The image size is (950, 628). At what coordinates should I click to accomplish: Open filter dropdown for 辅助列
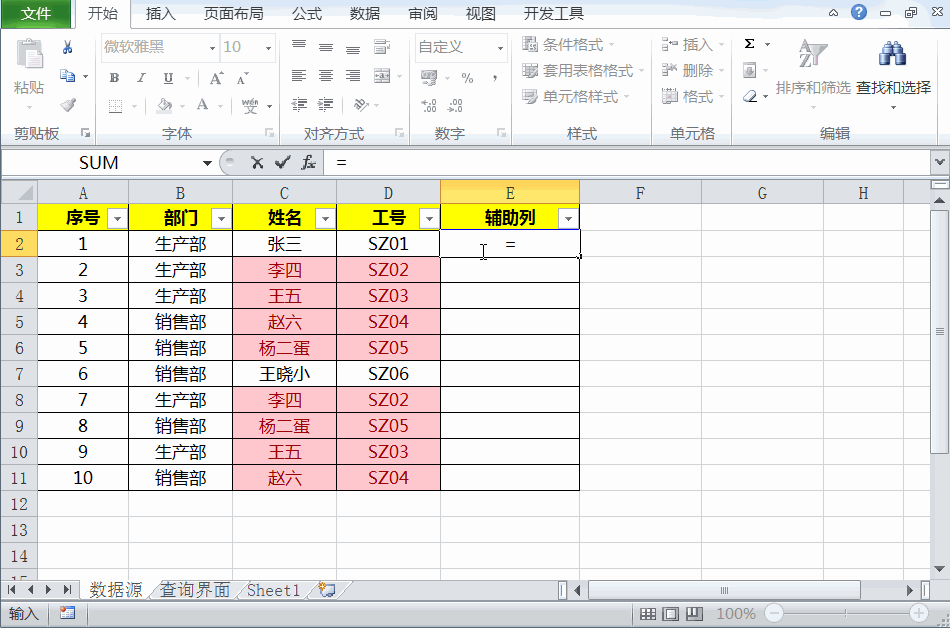(568, 218)
